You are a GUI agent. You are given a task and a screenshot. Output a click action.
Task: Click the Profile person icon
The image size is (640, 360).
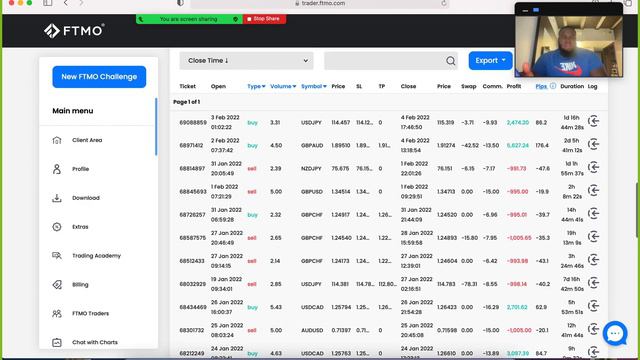click(57, 169)
